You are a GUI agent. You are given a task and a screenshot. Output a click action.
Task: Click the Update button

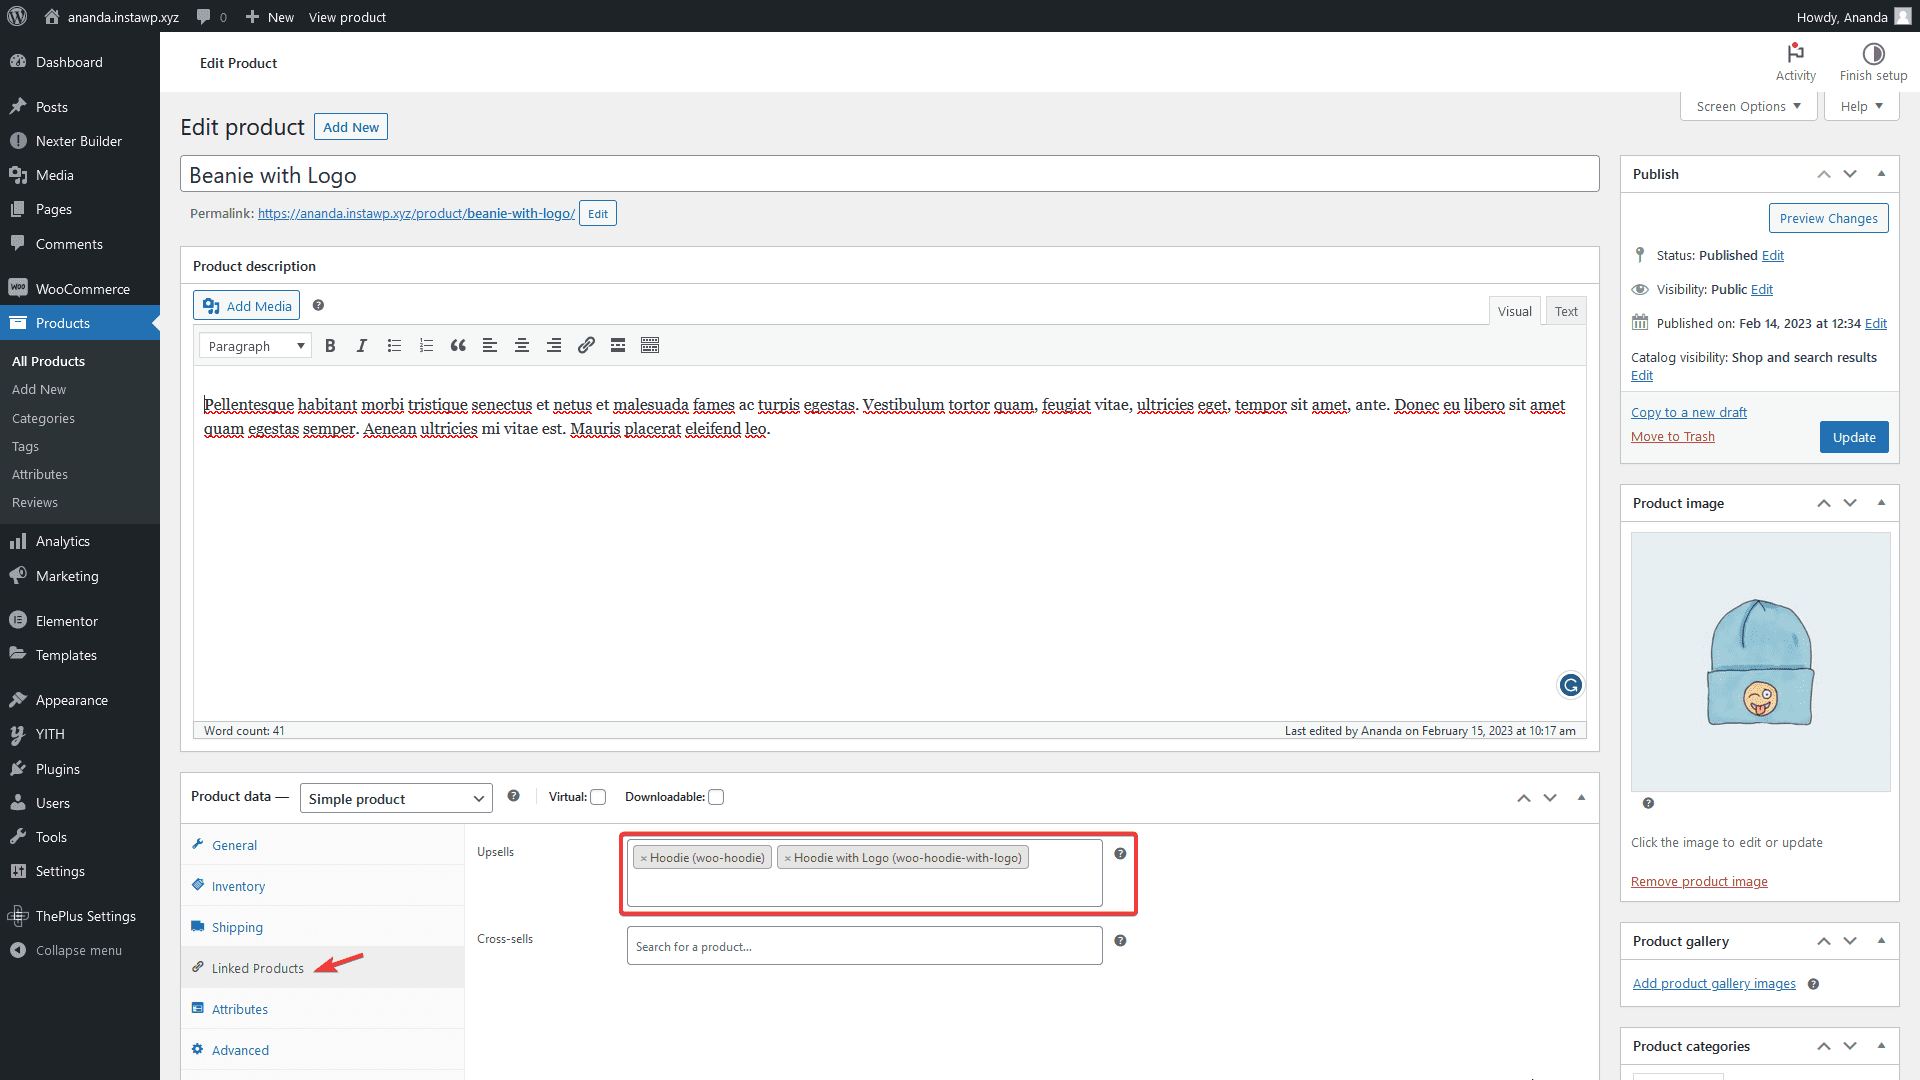pos(1854,437)
